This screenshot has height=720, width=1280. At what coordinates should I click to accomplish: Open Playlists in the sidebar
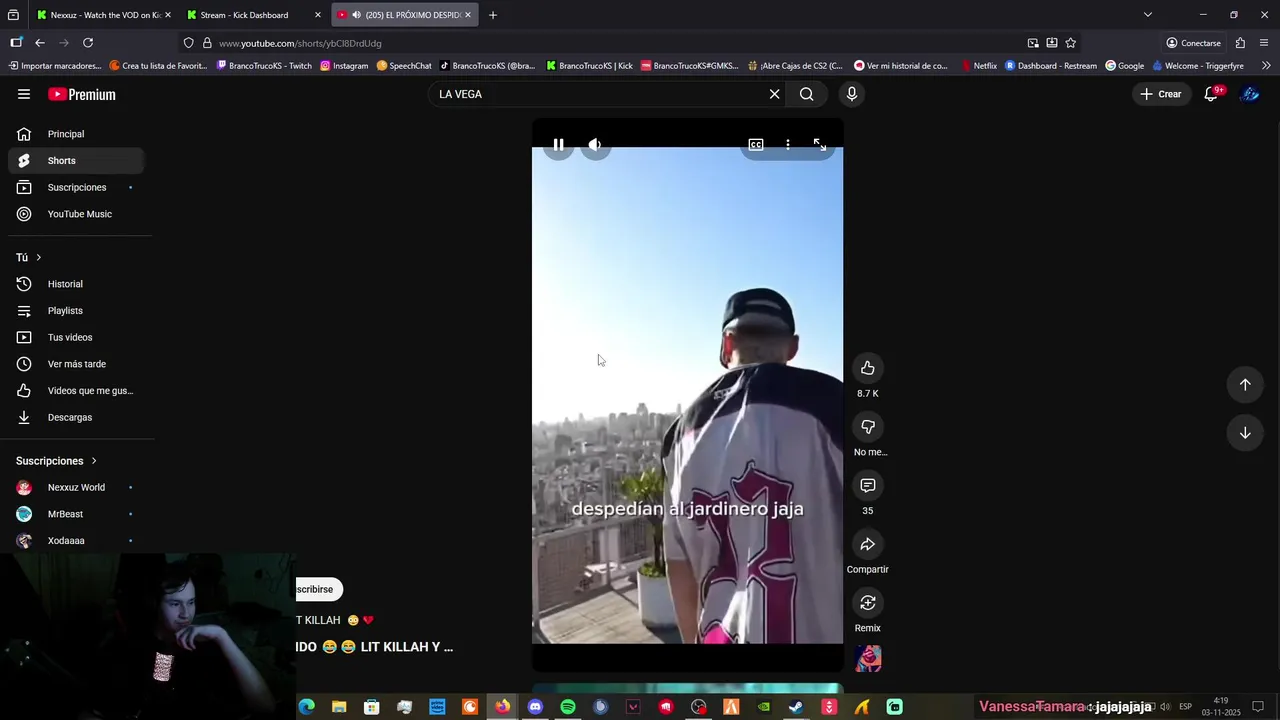pos(76,311)
